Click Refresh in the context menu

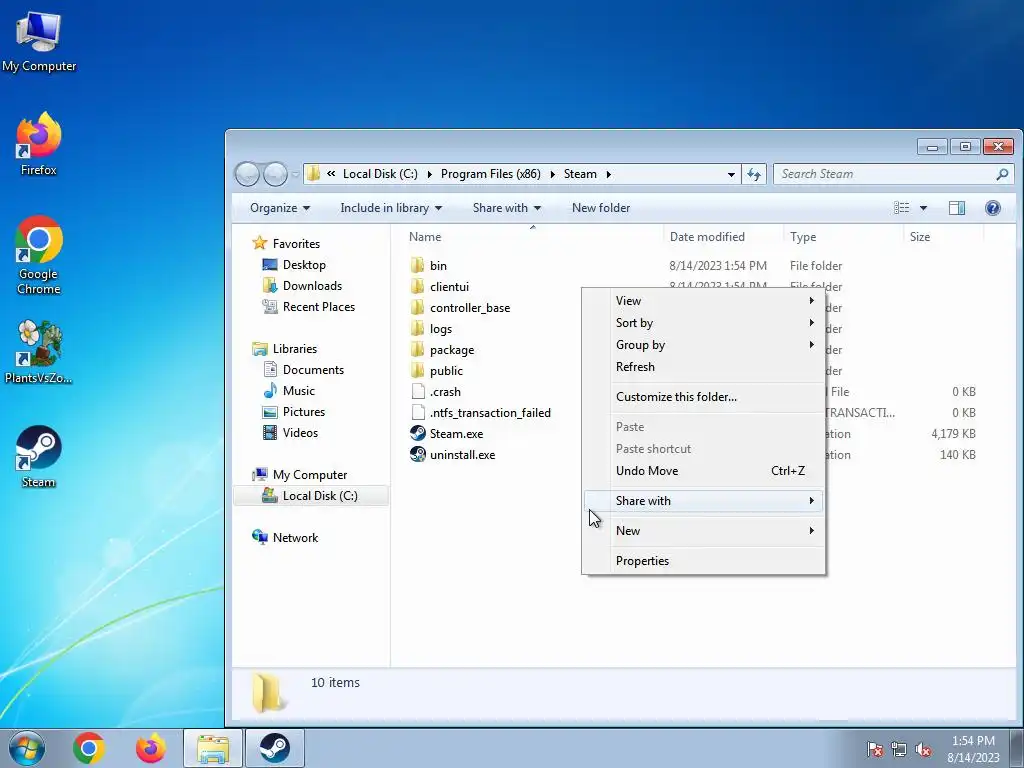tap(703, 367)
